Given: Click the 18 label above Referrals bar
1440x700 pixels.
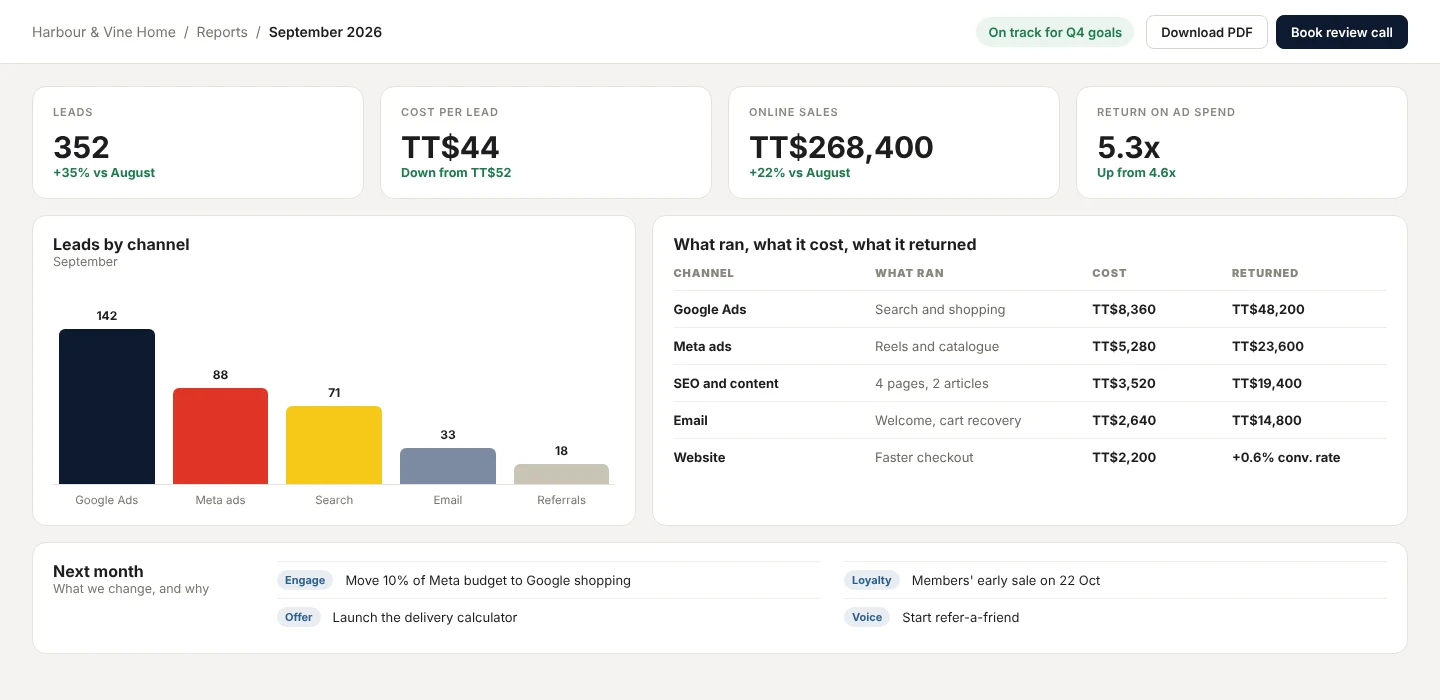Looking at the screenshot, I should coord(561,451).
